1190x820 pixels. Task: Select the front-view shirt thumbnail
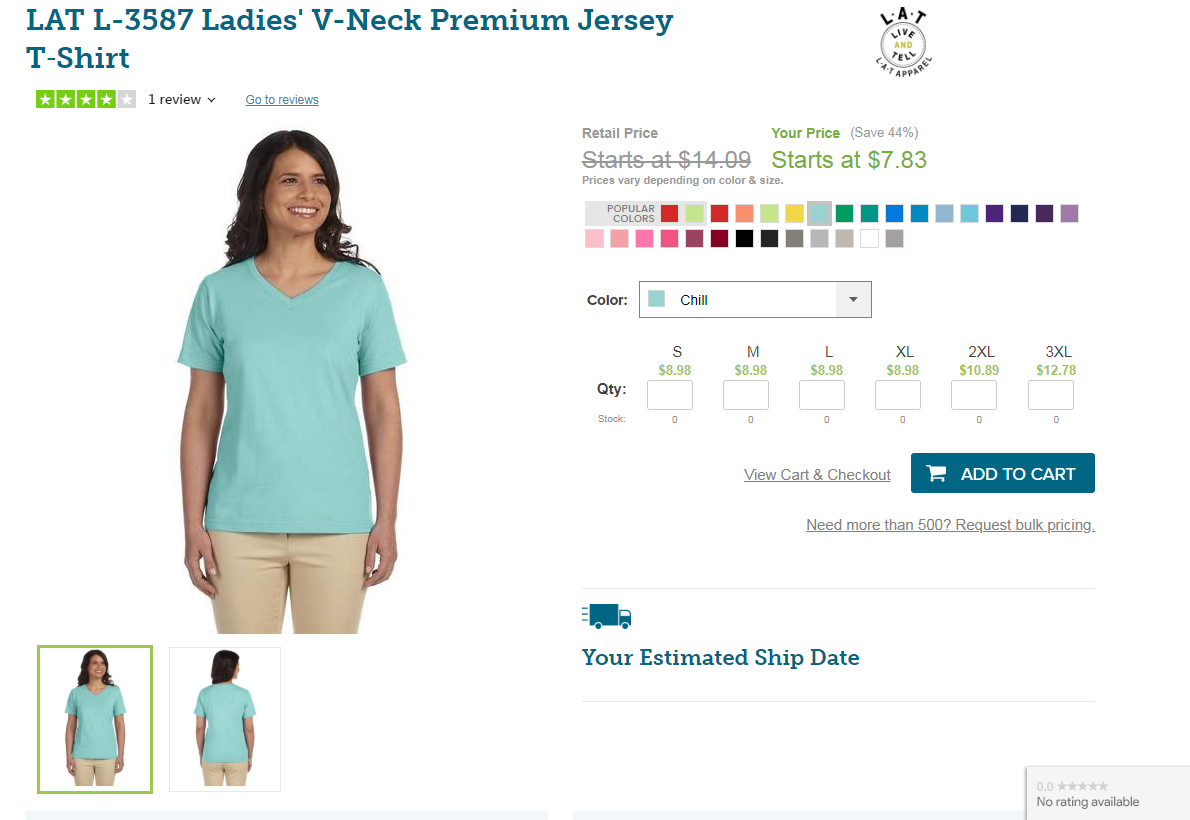(95, 719)
